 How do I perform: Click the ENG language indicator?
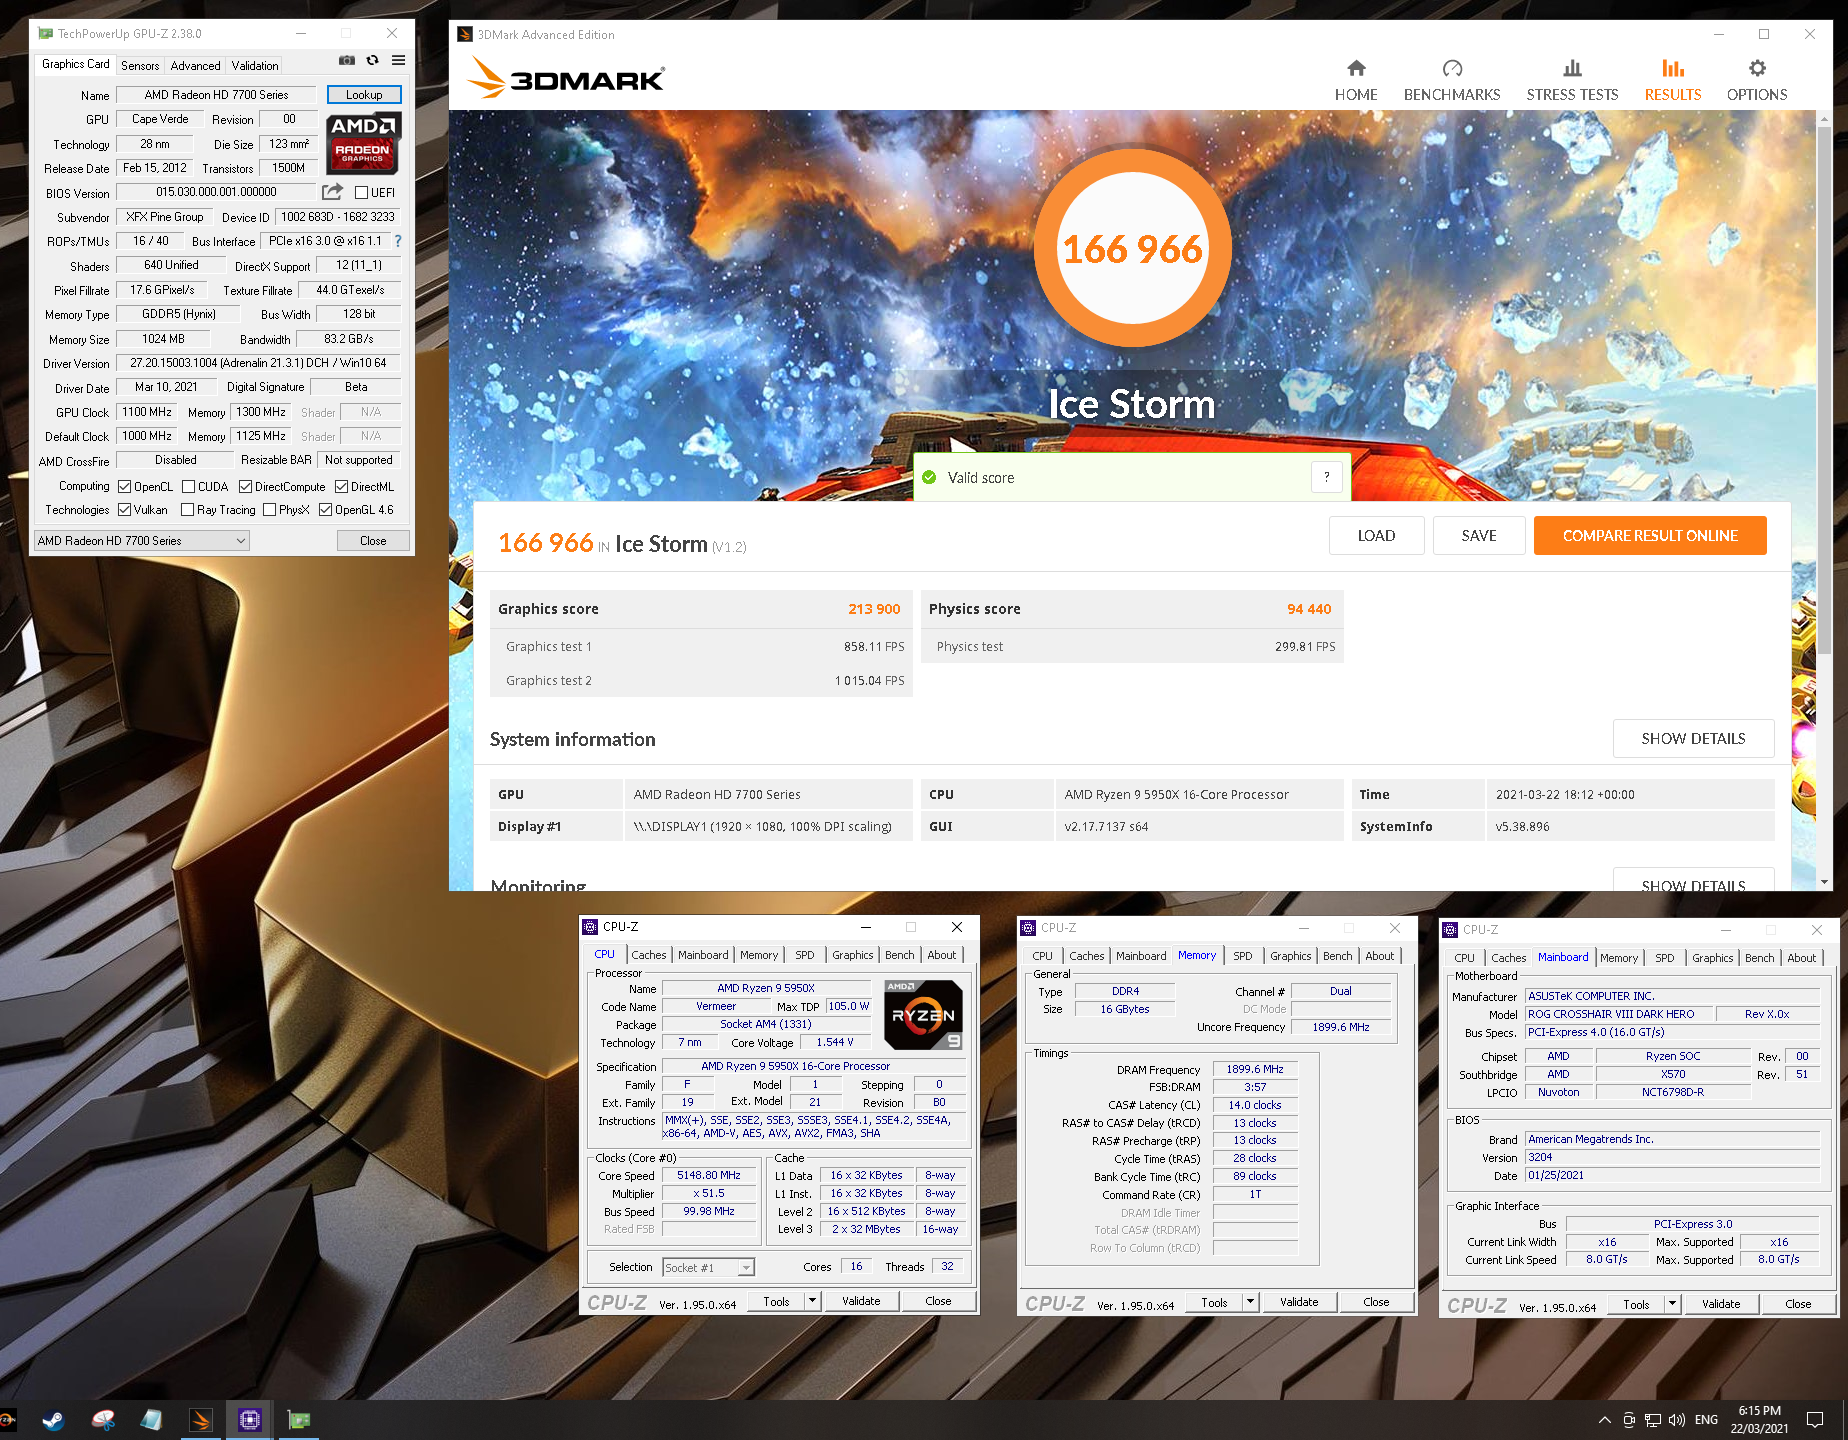(1707, 1420)
